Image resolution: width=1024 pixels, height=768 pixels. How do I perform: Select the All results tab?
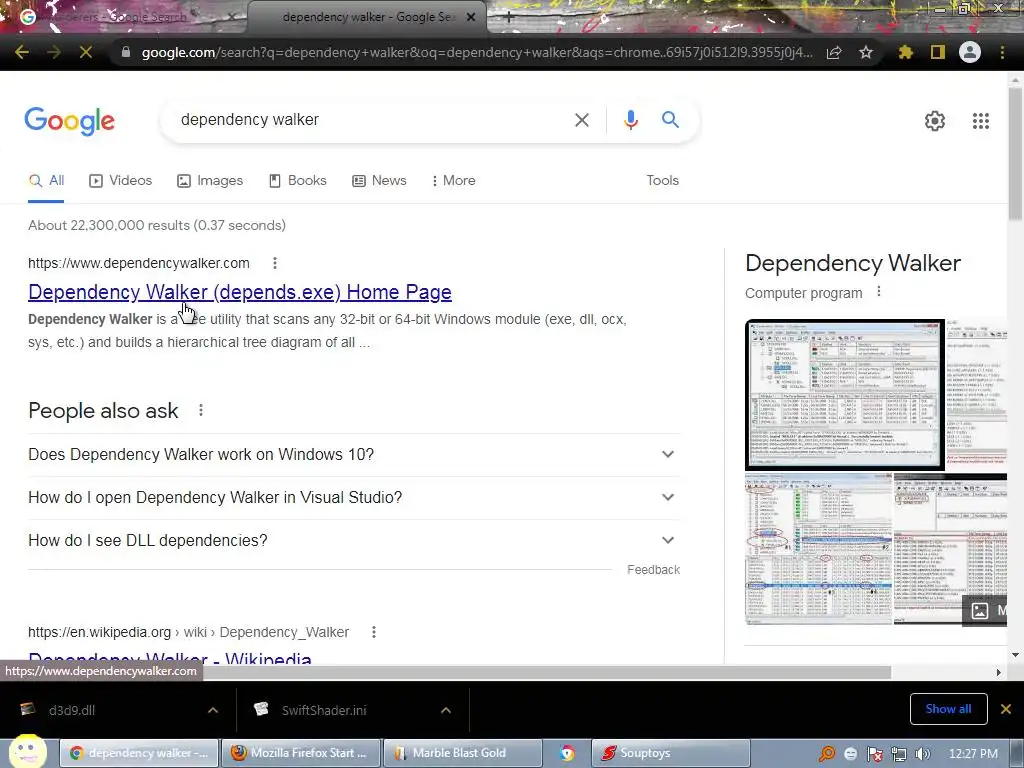coord(46,181)
